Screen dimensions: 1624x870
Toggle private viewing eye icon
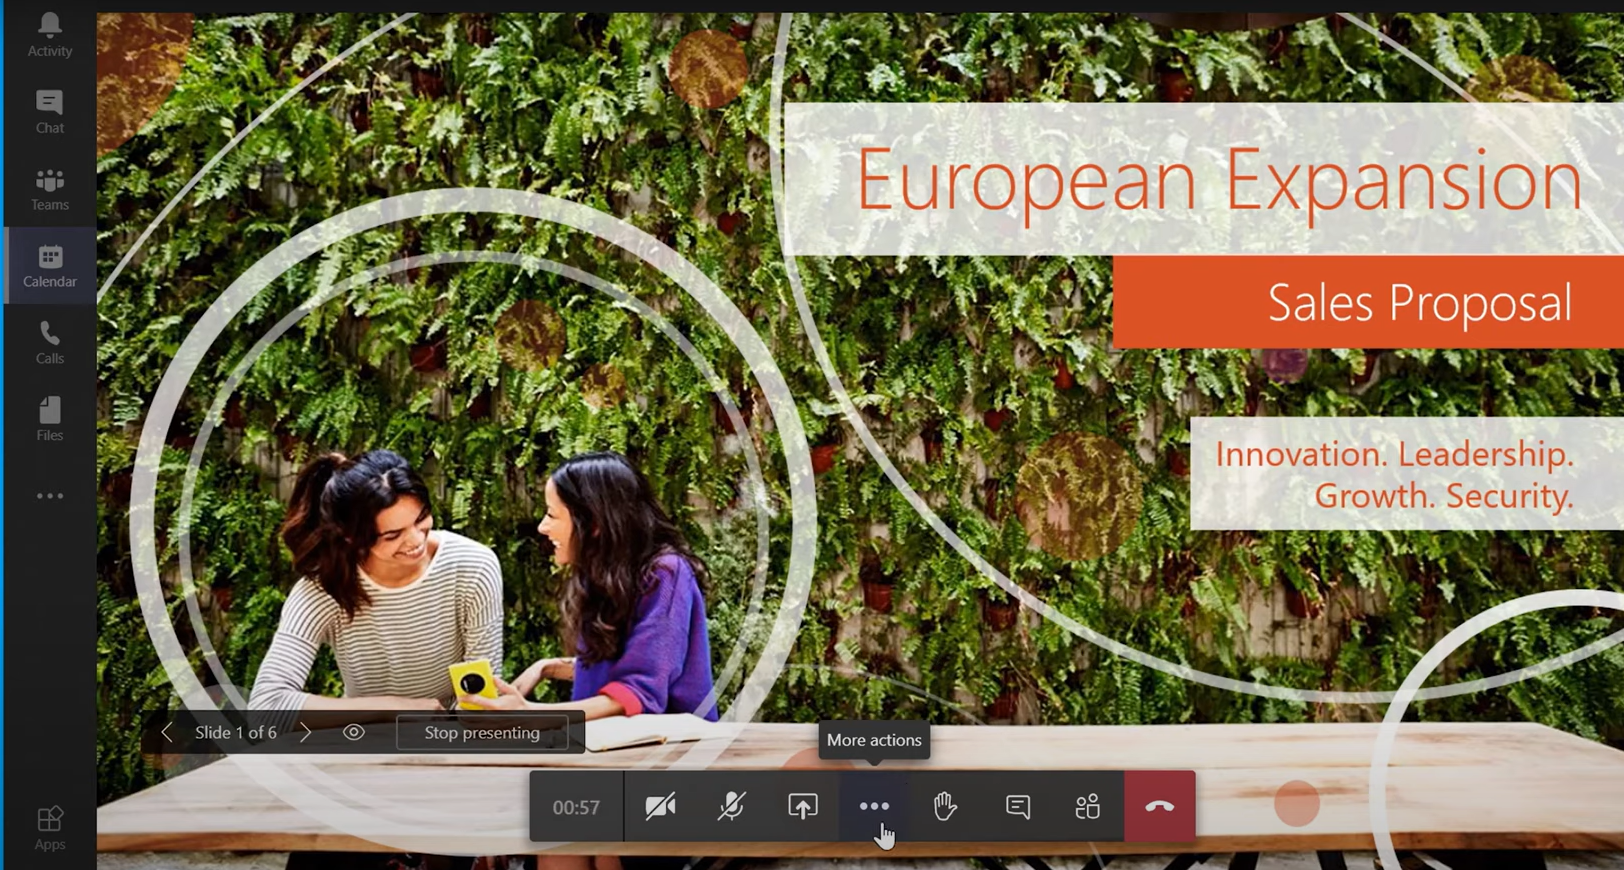point(354,733)
